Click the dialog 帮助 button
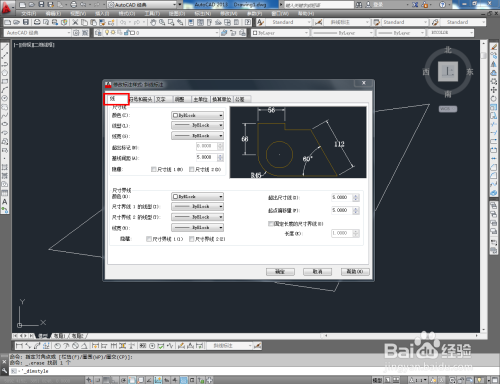500x384 pixels. pos(355,272)
